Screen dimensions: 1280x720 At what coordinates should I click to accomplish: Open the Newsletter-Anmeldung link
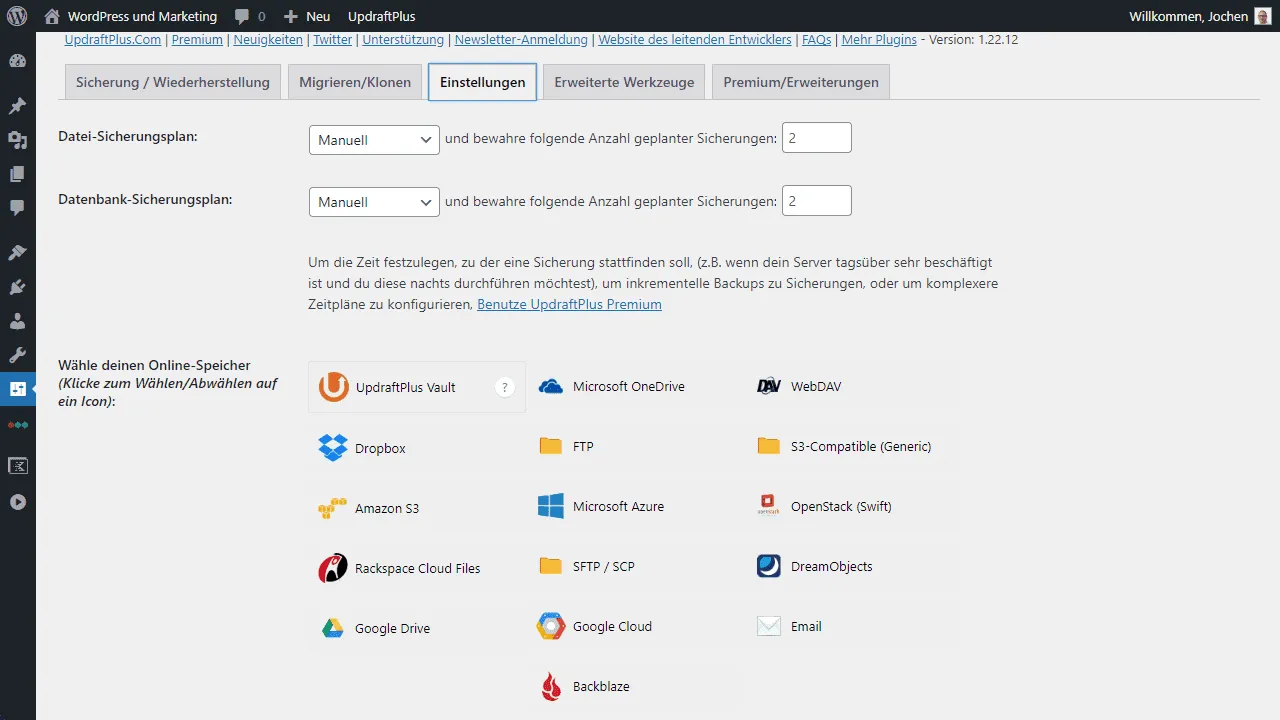(521, 40)
